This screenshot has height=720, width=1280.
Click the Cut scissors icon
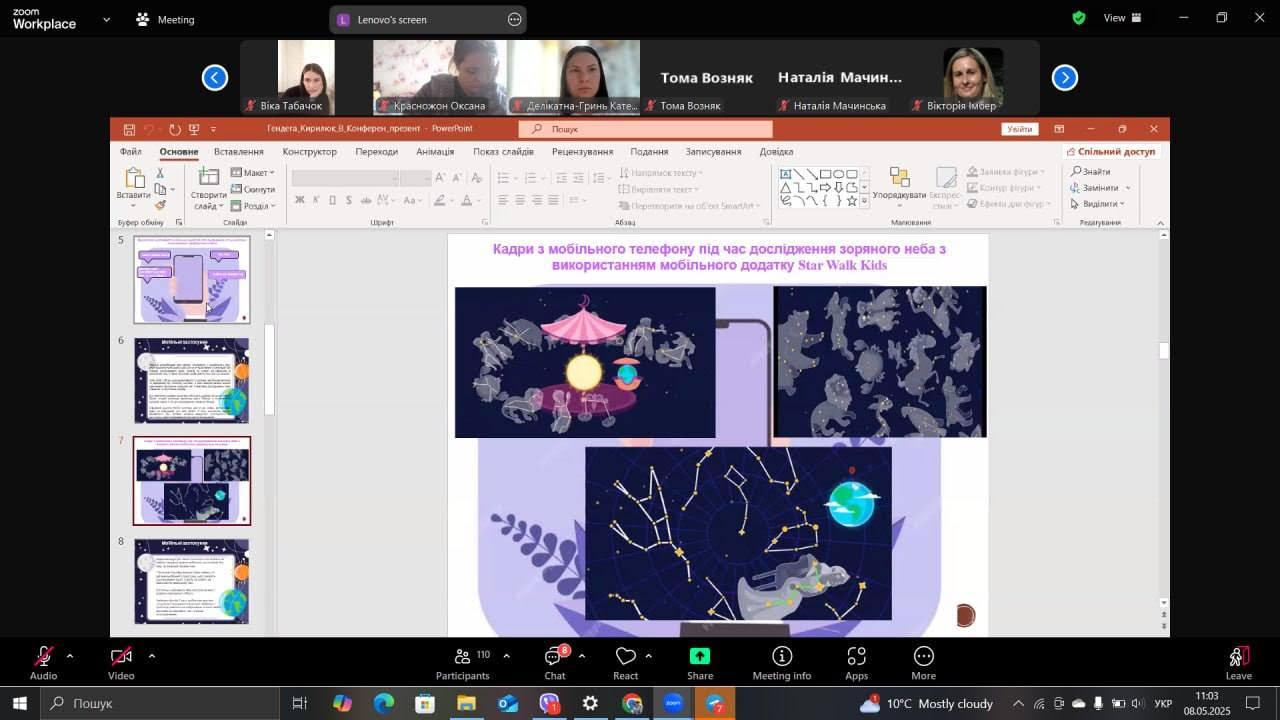[x=160, y=173]
